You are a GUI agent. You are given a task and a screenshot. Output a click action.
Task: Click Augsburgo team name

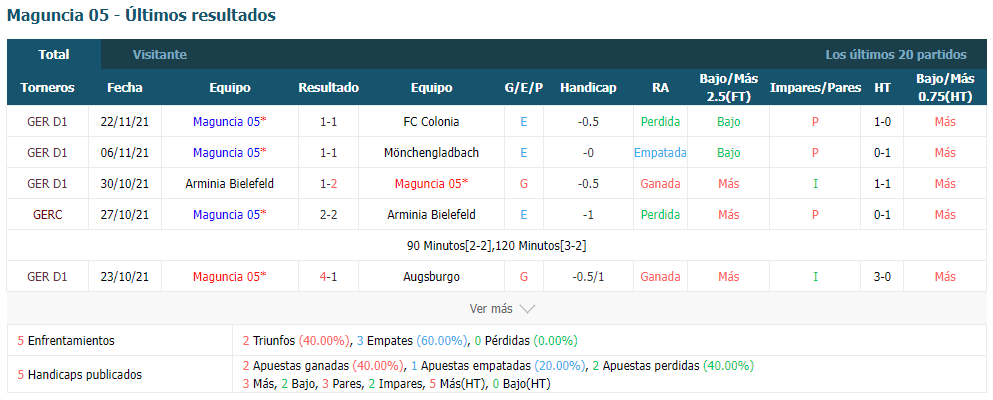(x=431, y=277)
